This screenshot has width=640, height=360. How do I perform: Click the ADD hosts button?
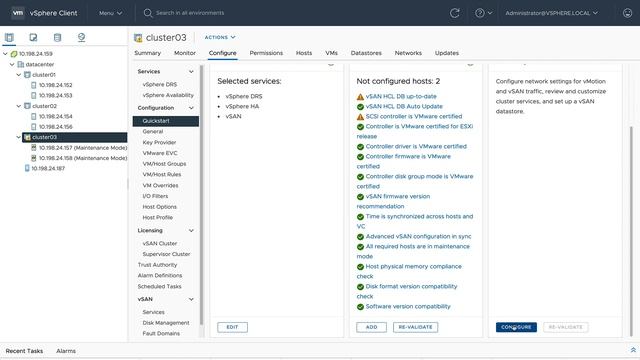(371, 327)
